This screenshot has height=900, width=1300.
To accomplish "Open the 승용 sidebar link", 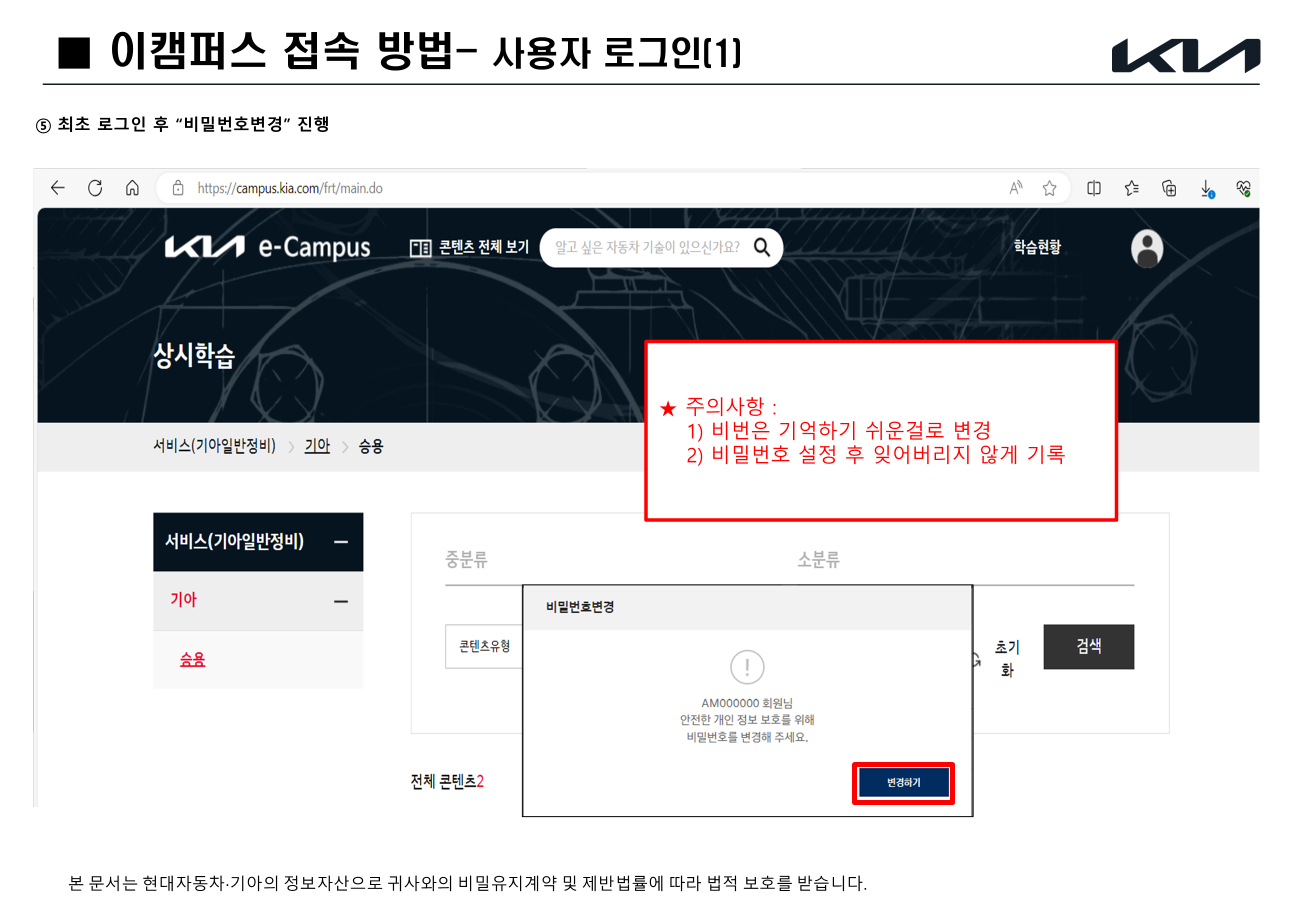I will click(192, 660).
